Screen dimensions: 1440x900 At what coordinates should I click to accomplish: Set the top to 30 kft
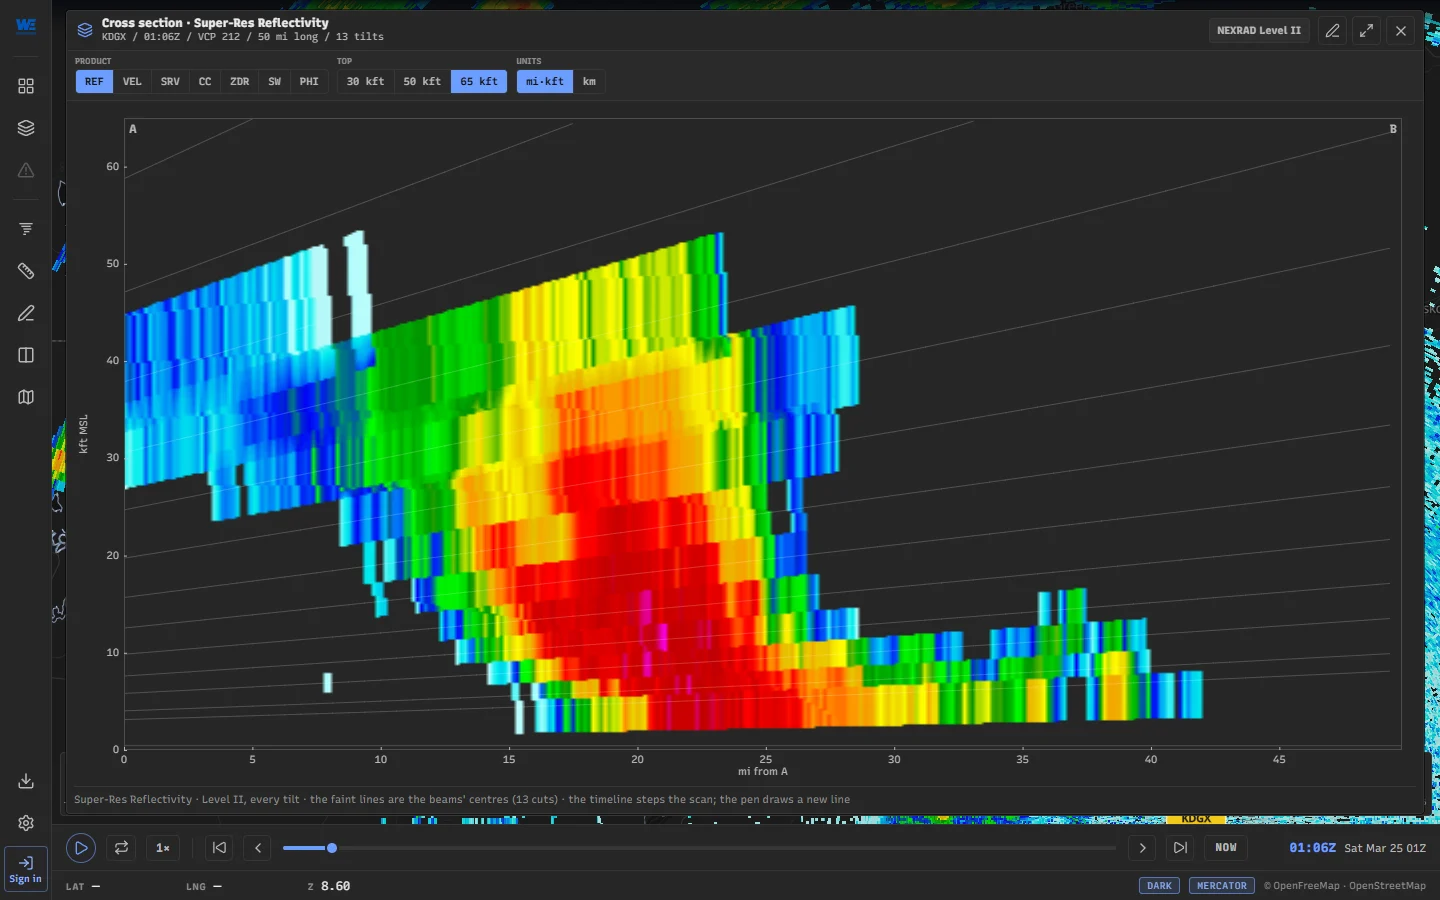pyautogui.click(x=365, y=82)
